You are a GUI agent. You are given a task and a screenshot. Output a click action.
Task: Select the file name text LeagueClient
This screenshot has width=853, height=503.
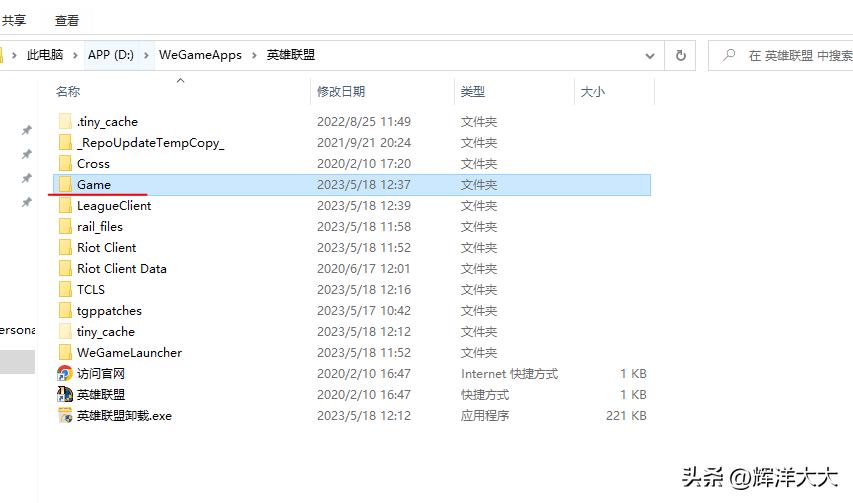[114, 206]
